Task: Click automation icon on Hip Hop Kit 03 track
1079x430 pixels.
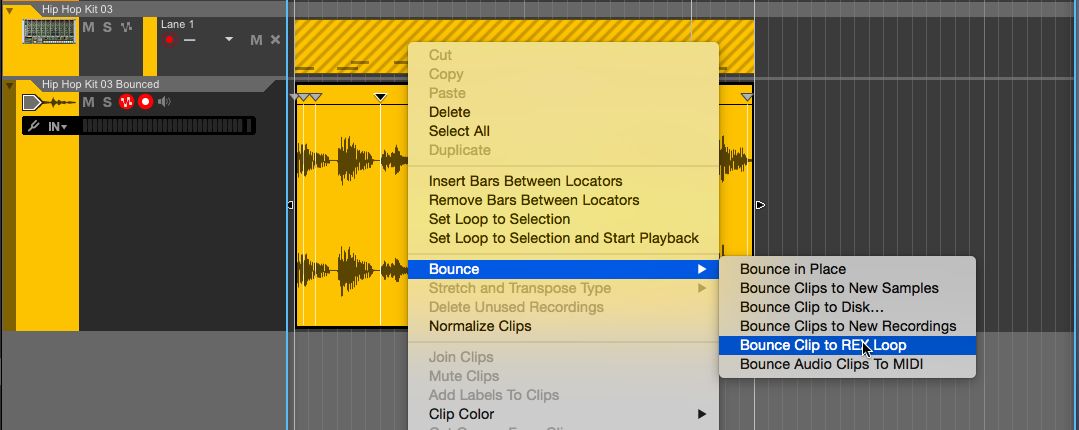Action: 126,27
